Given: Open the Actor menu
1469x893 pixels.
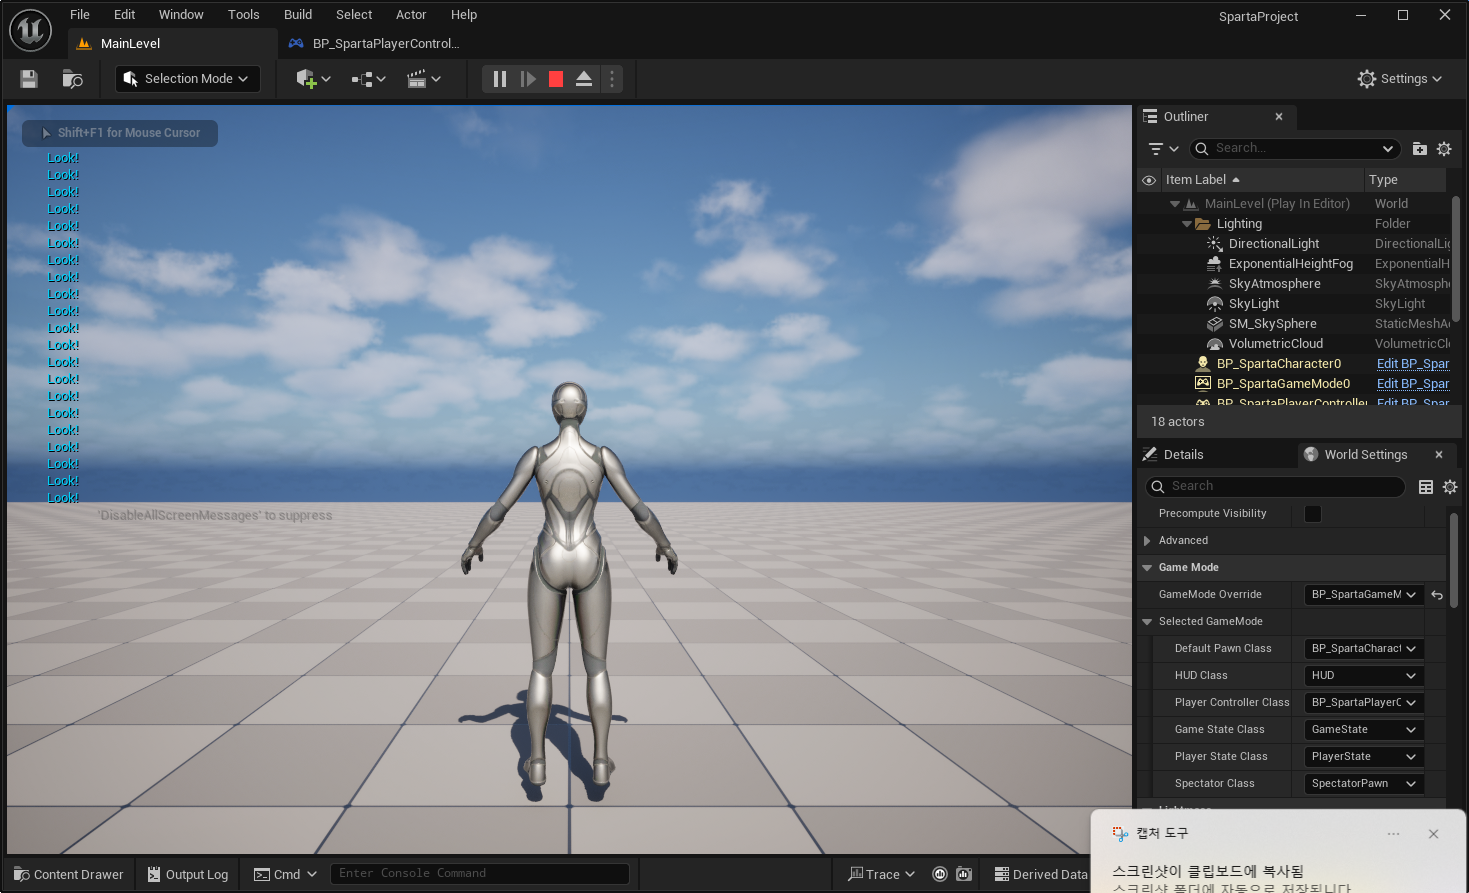Looking at the screenshot, I should click(x=411, y=15).
